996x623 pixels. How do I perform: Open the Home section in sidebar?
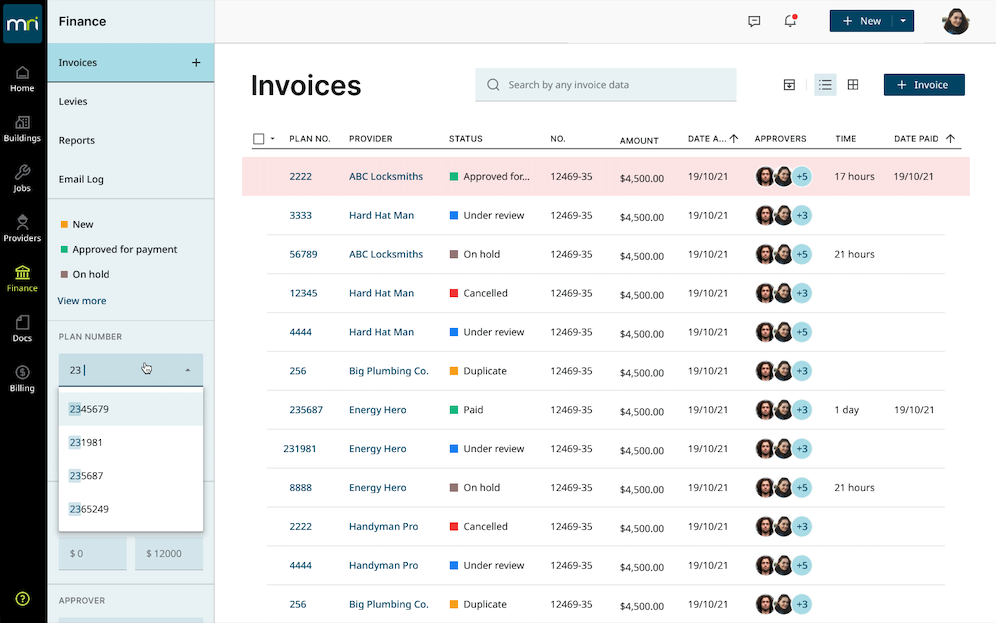click(x=22, y=78)
